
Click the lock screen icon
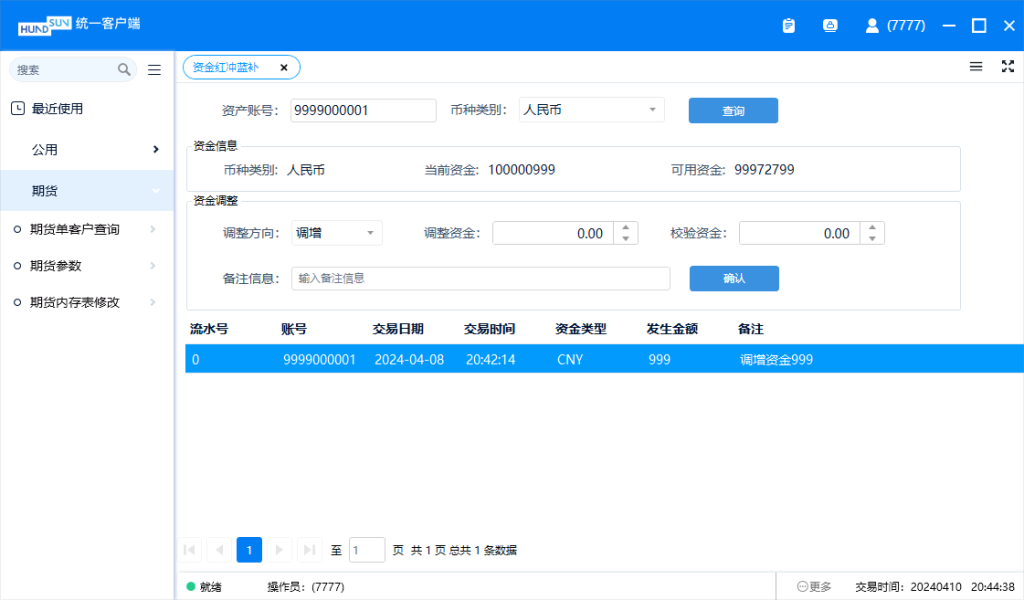(830, 26)
